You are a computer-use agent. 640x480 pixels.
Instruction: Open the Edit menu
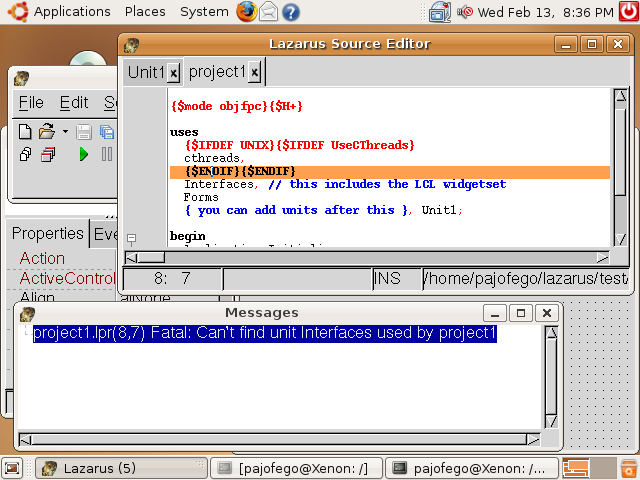pos(74,103)
